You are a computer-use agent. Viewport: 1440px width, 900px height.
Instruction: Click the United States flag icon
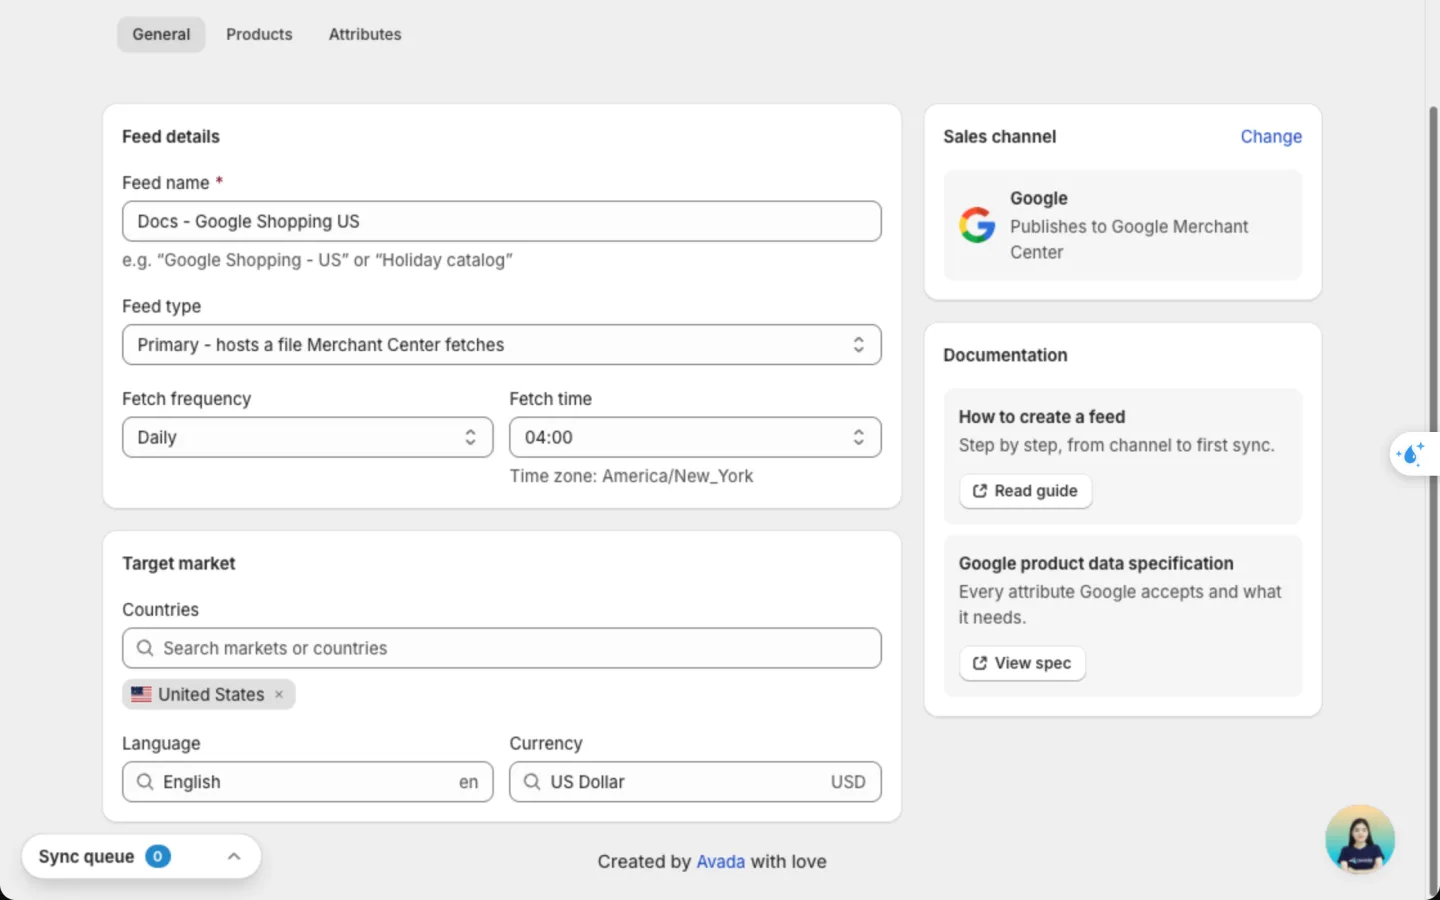pyautogui.click(x=141, y=694)
